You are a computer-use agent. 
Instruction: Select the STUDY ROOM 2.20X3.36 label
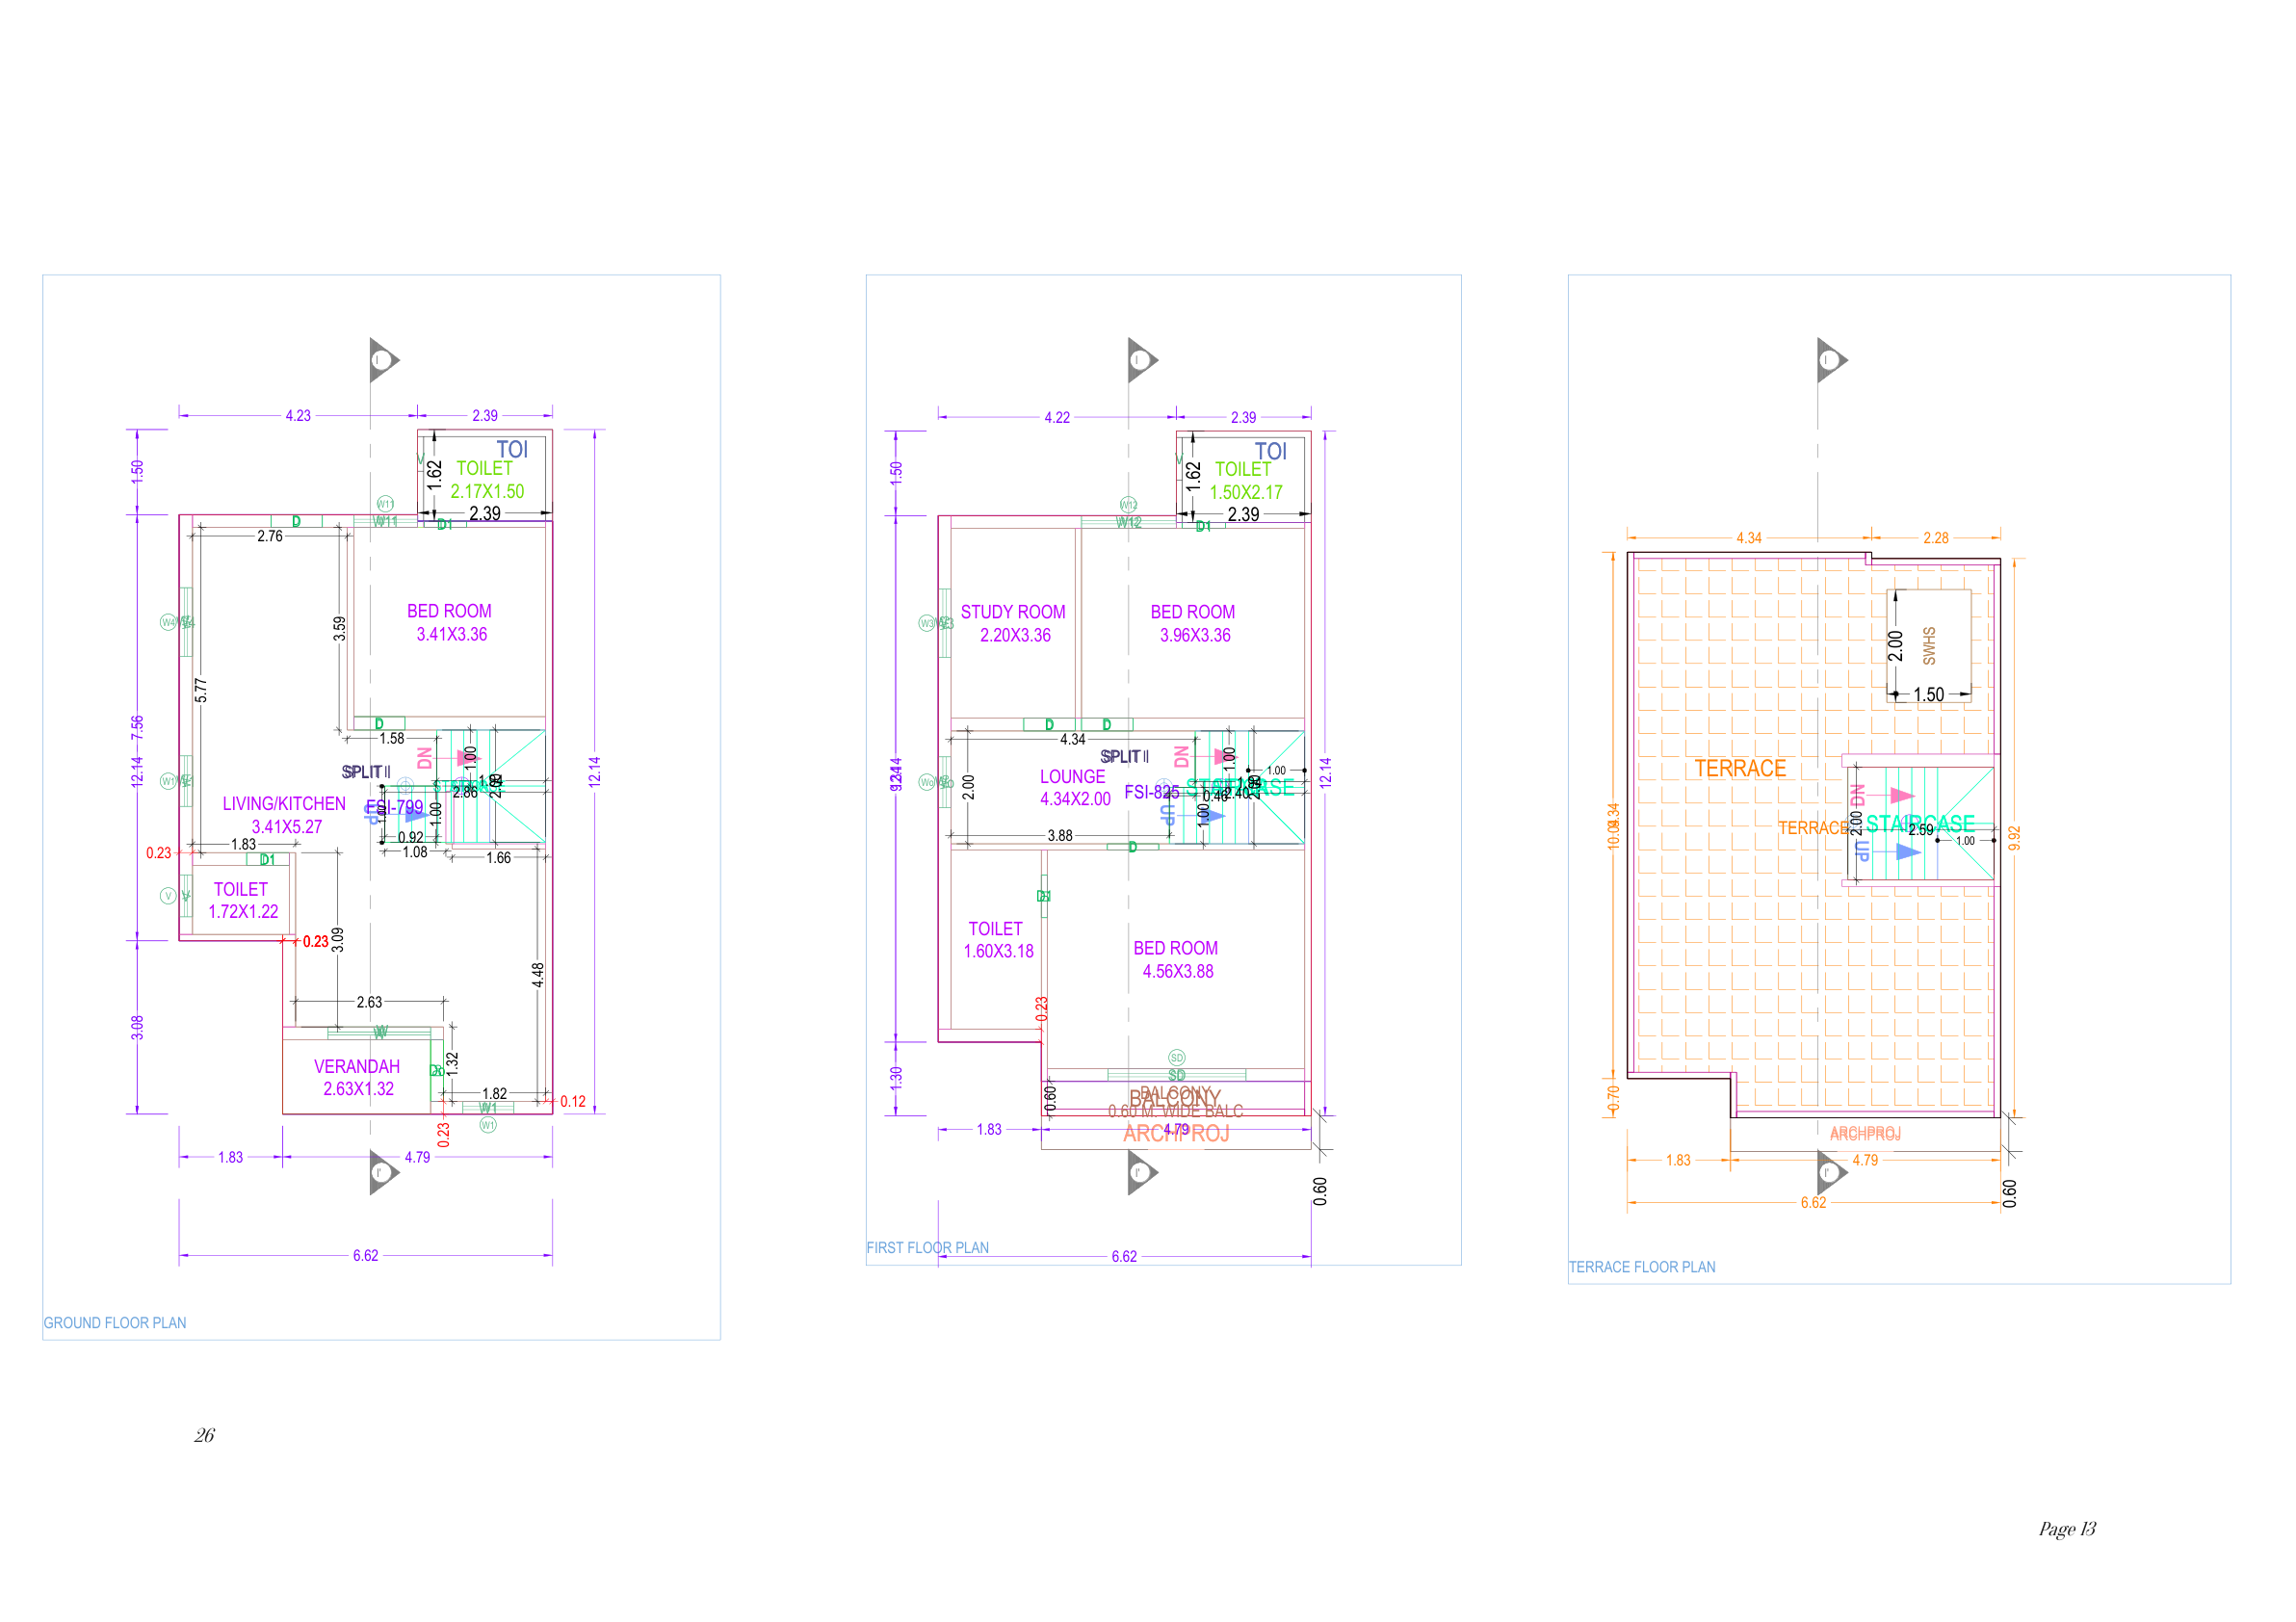(1013, 623)
